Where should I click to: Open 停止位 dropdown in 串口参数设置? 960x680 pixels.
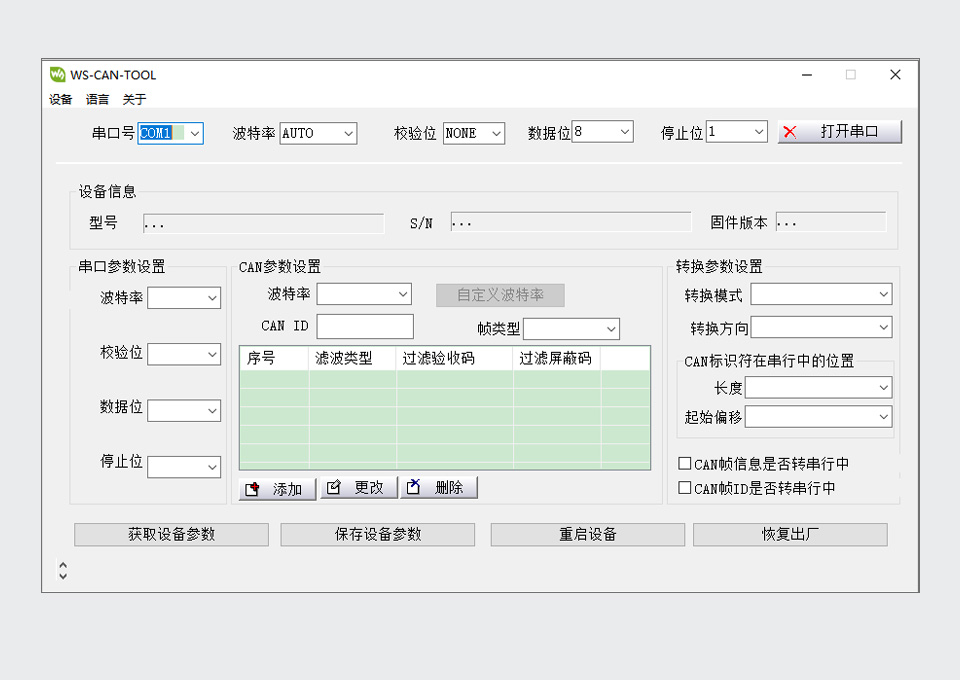pyautogui.click(x=184, y=467)
